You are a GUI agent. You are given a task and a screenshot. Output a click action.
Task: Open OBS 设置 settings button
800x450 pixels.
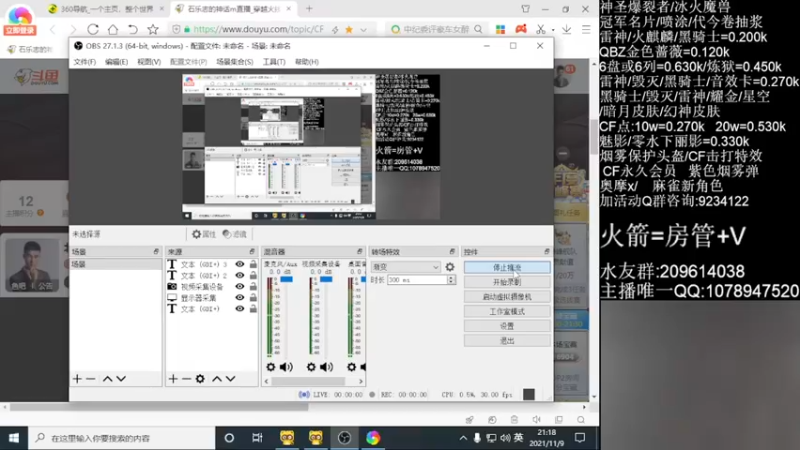pos(507,326)
